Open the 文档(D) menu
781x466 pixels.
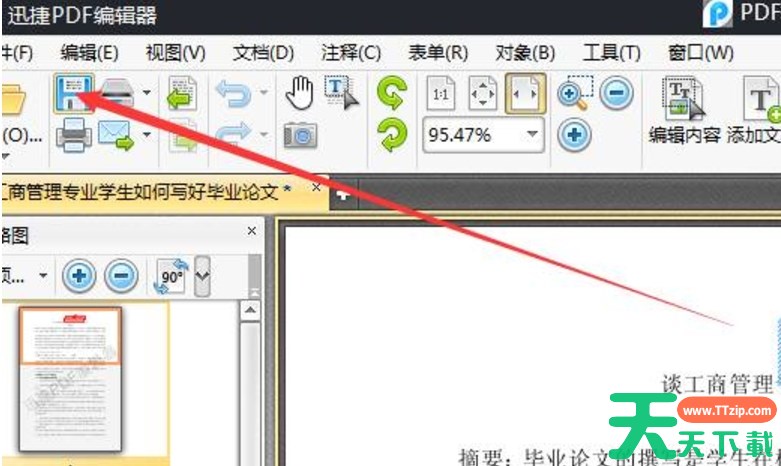coord(263,52)
